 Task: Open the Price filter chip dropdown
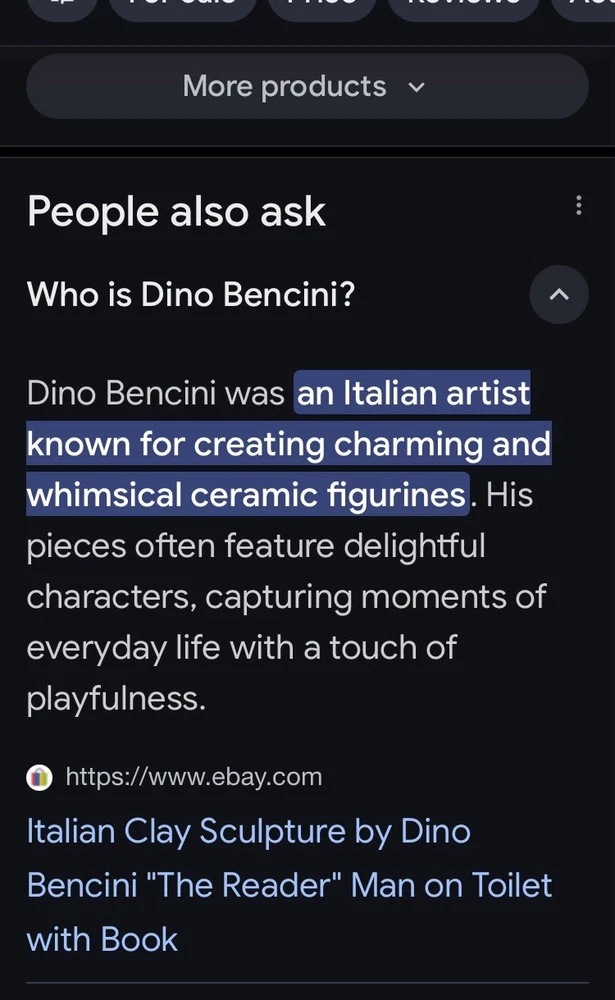pyautogui.click(x=322, y=5)
